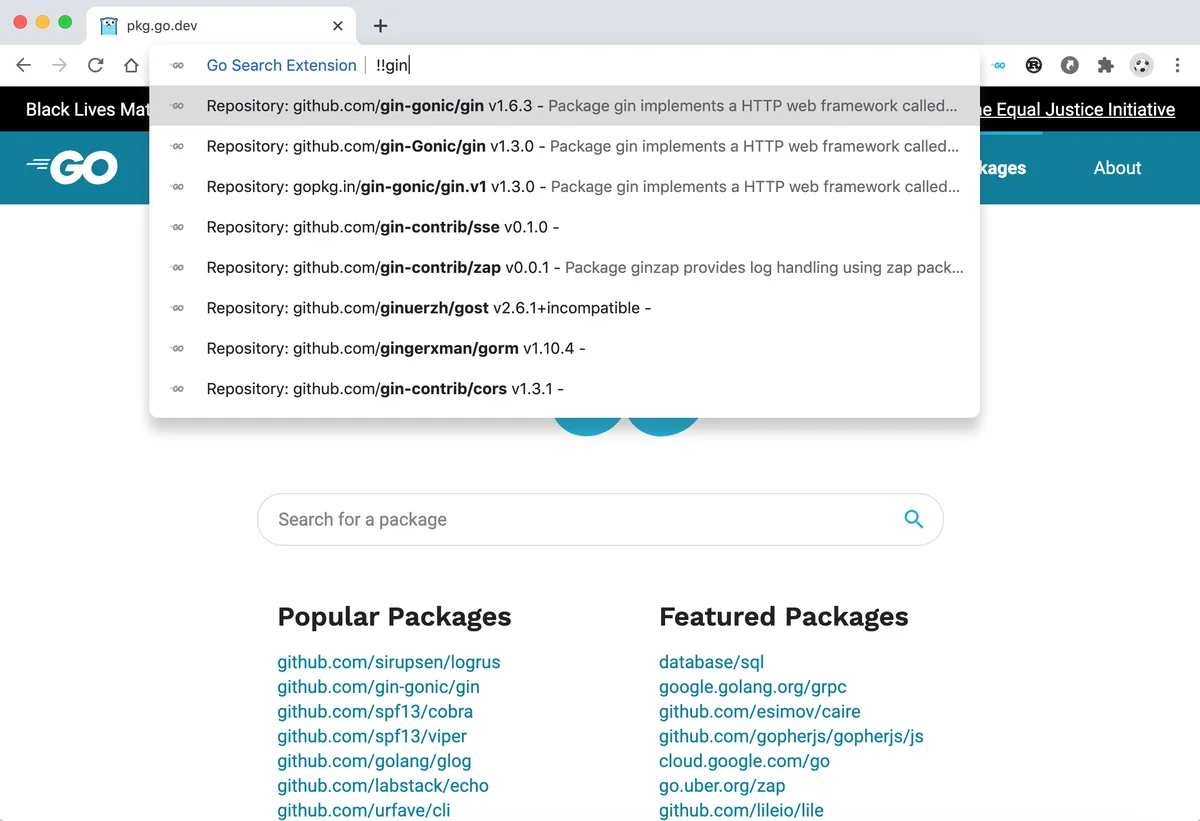
Task: Click the browser back arrow
Action: pos(24,65)
